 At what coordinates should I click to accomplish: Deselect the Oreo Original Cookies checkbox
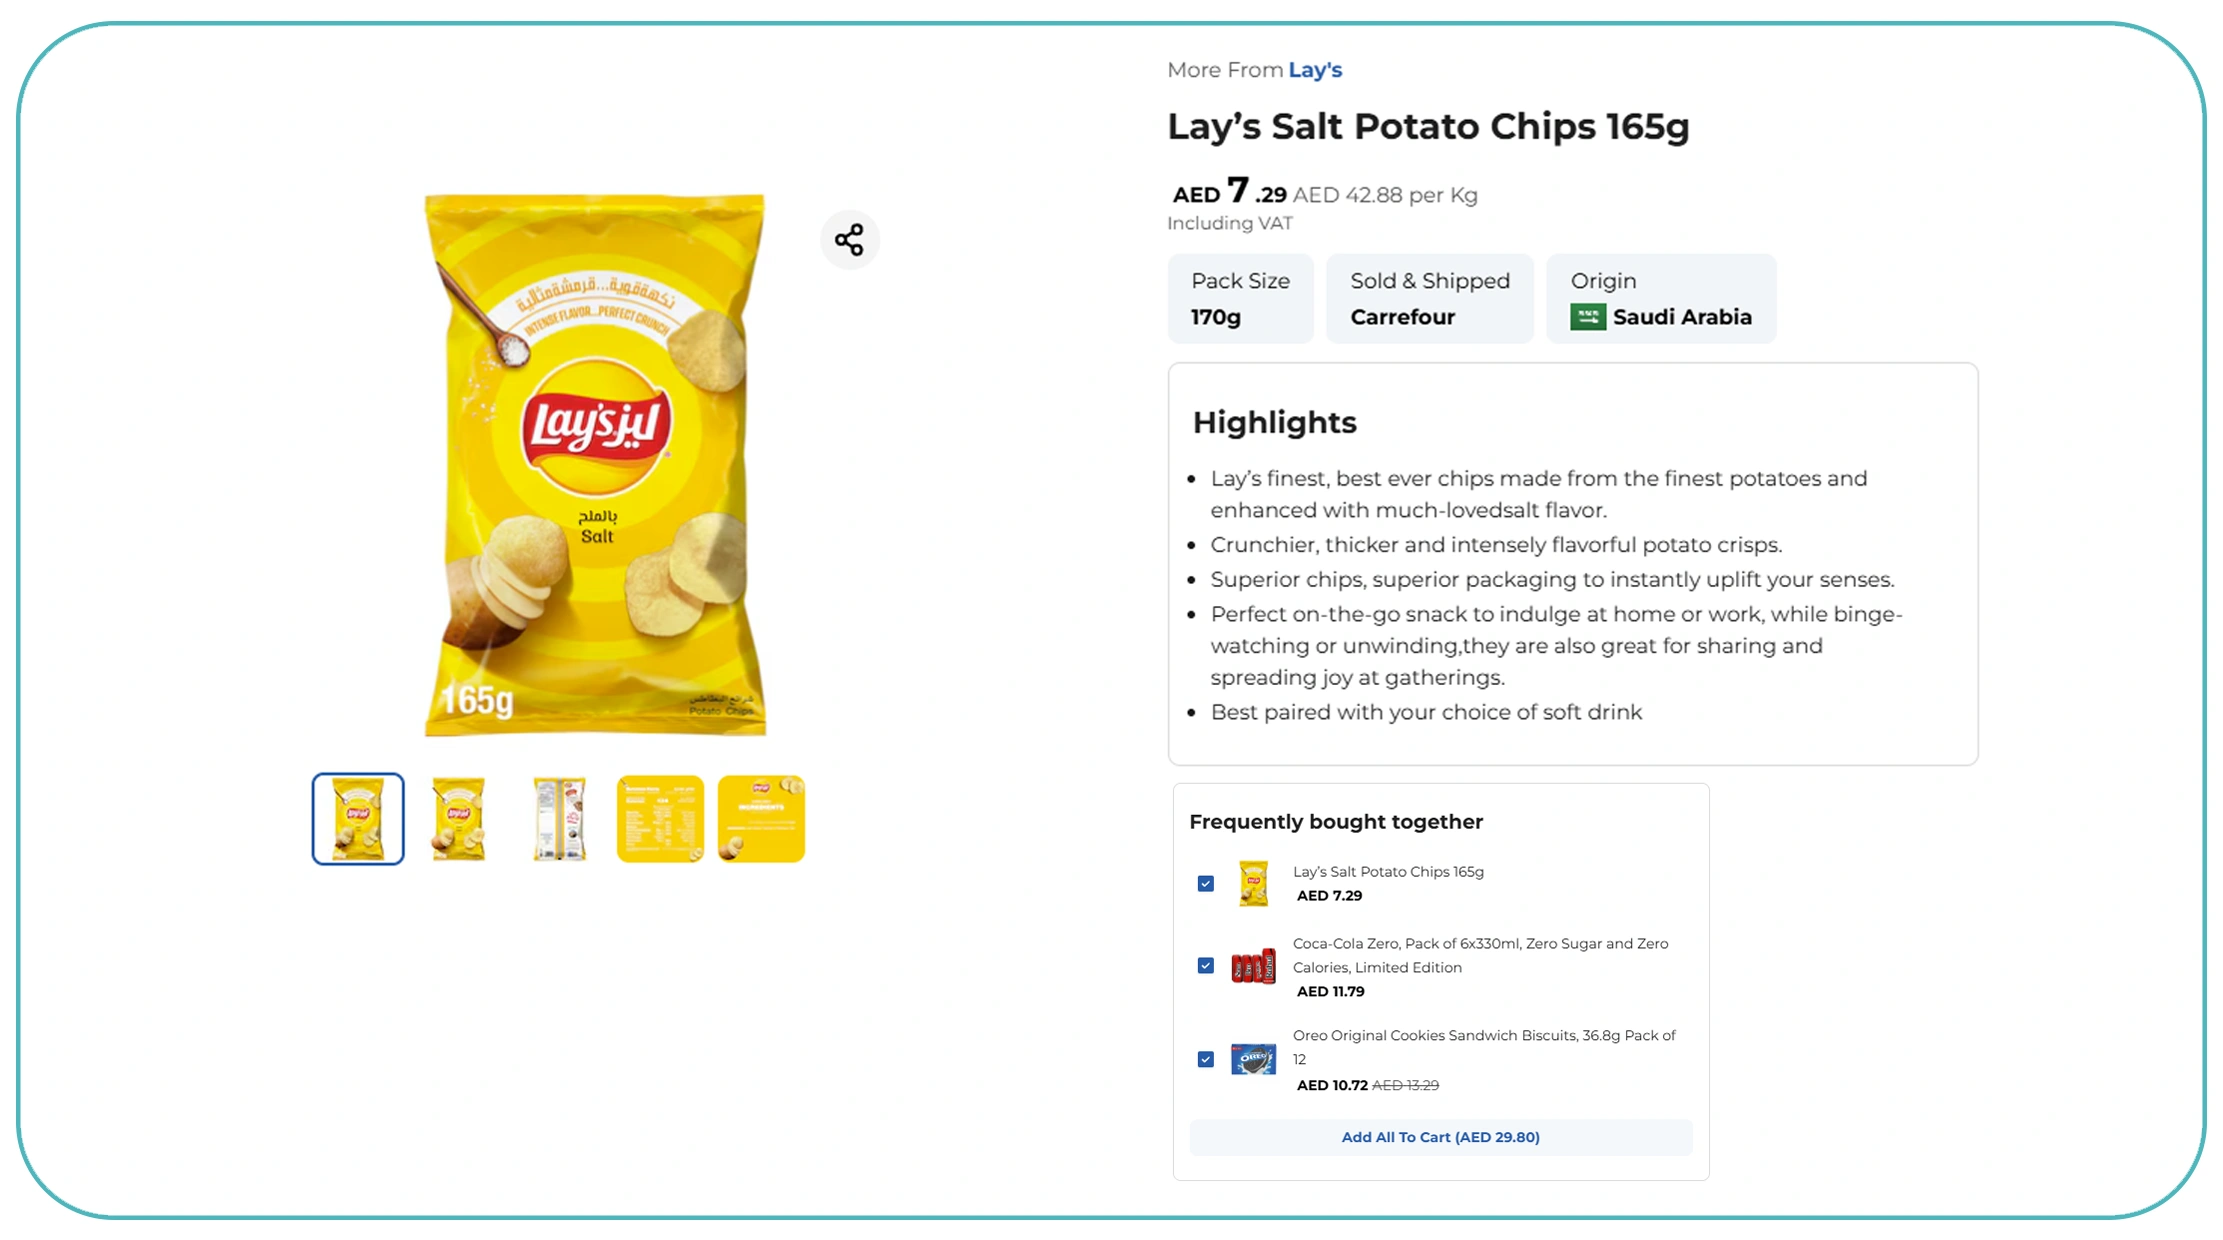[x=1205, y=1059]
